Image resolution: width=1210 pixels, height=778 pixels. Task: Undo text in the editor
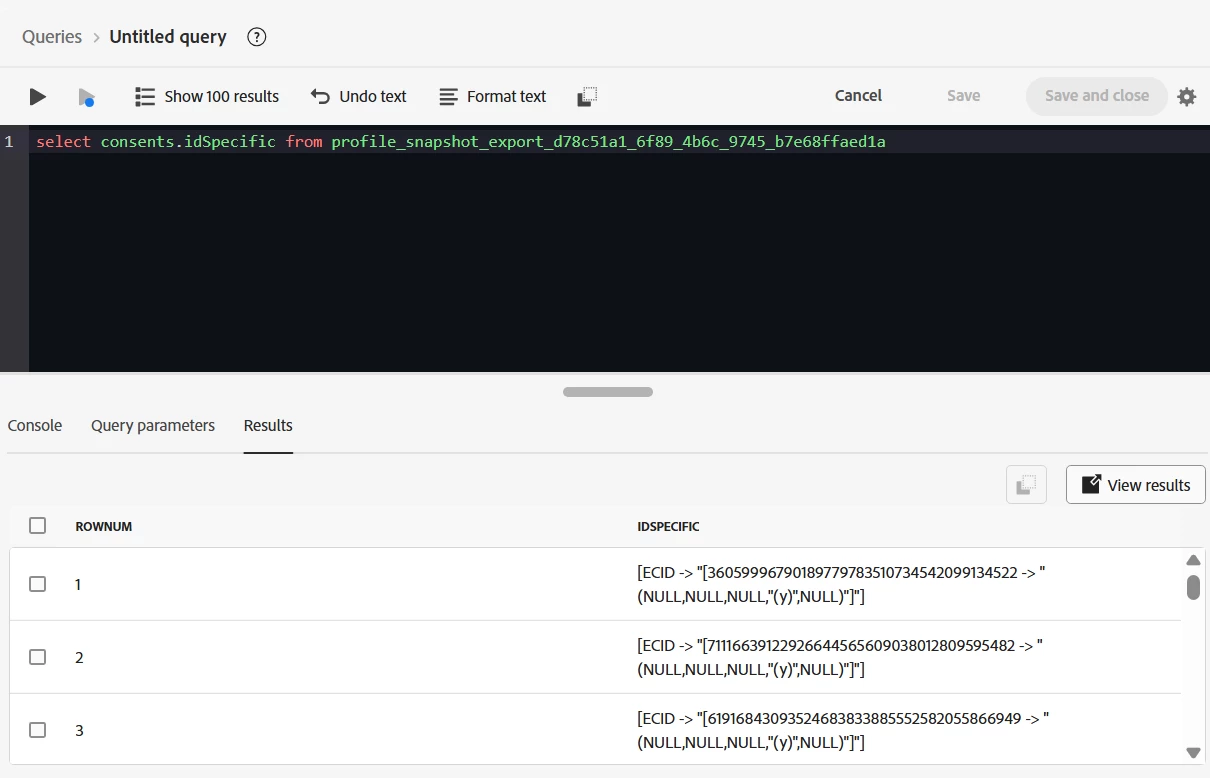point(359,97)
